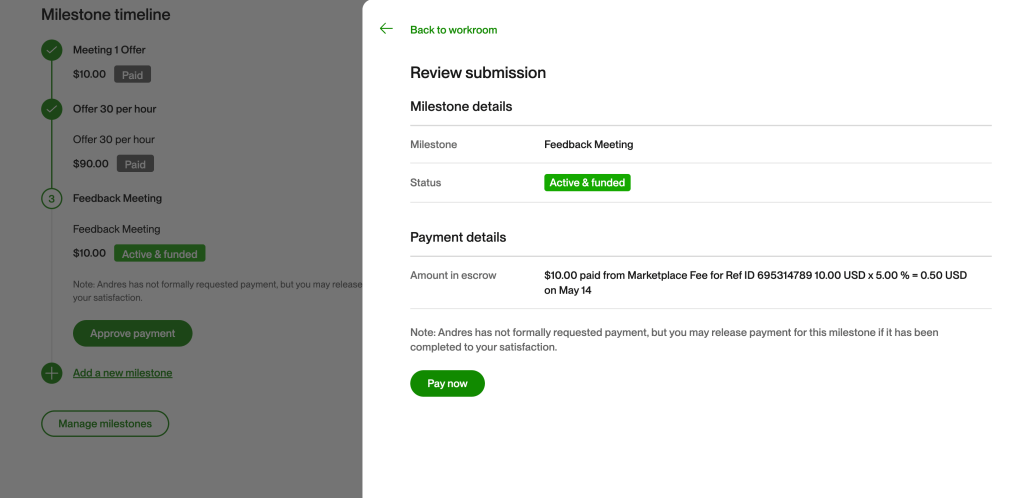Screen dimensions: 1023x498
Task: Open the Back to workroom link
Action: click(x=453, y=30)
